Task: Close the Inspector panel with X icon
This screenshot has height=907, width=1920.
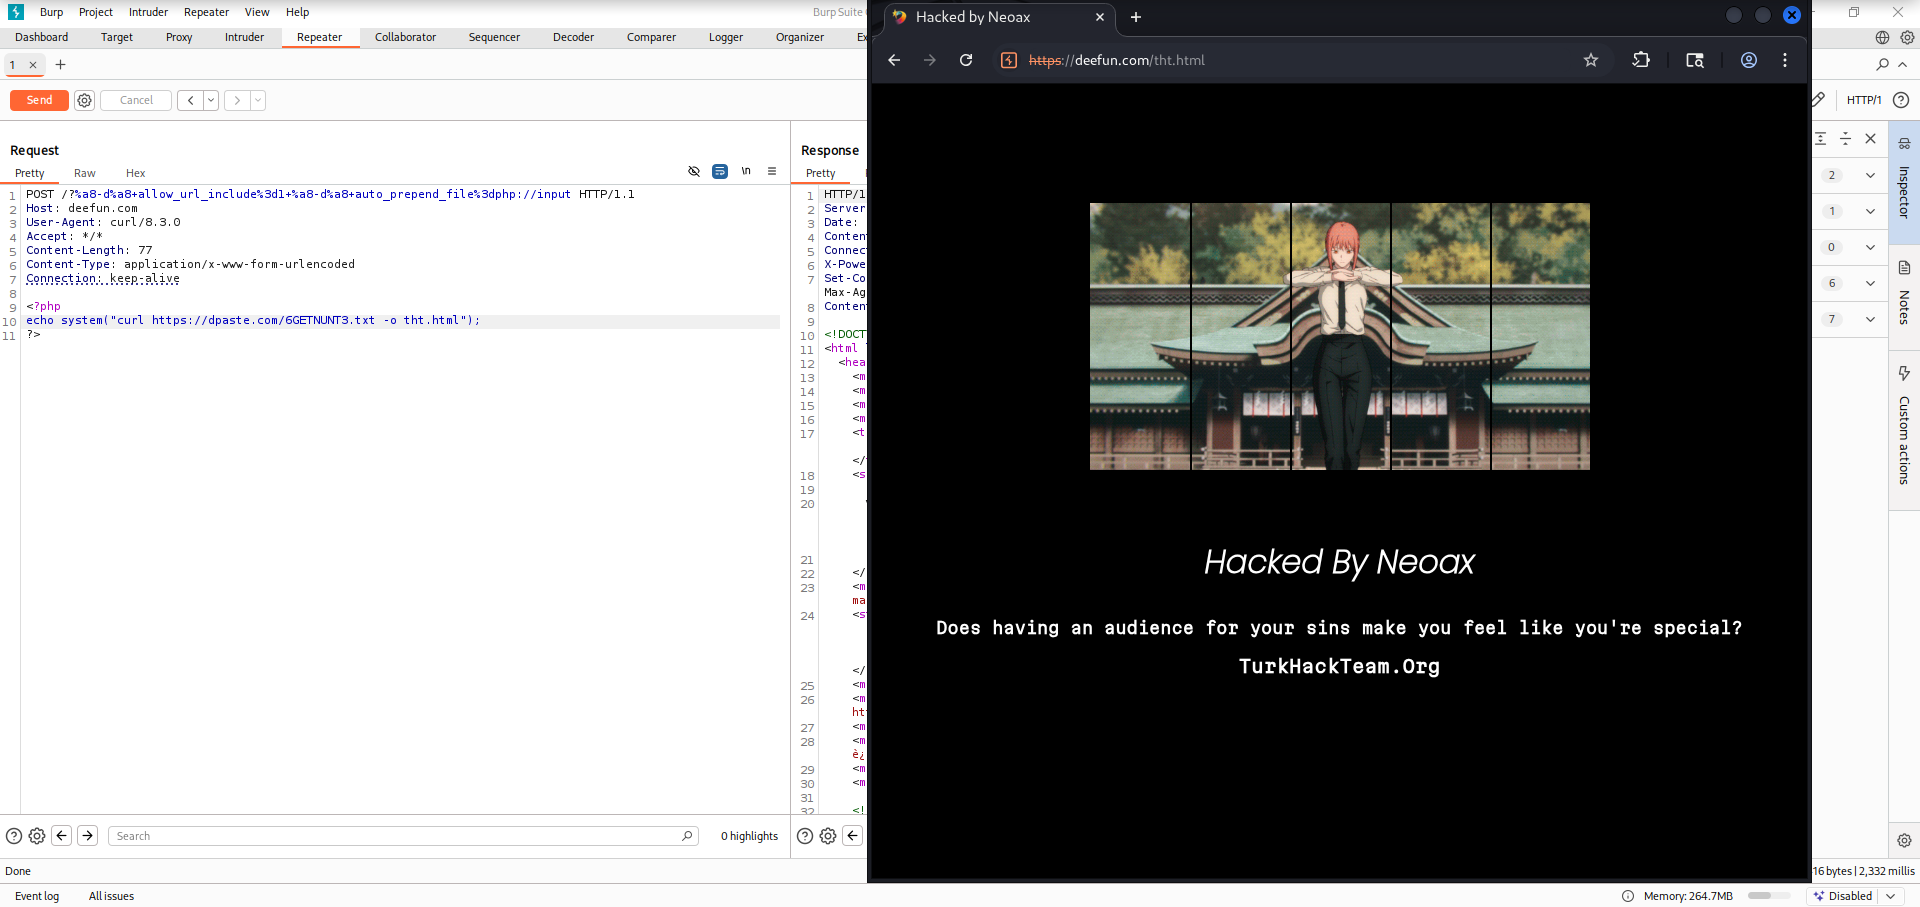Action: click(1871, 139)
